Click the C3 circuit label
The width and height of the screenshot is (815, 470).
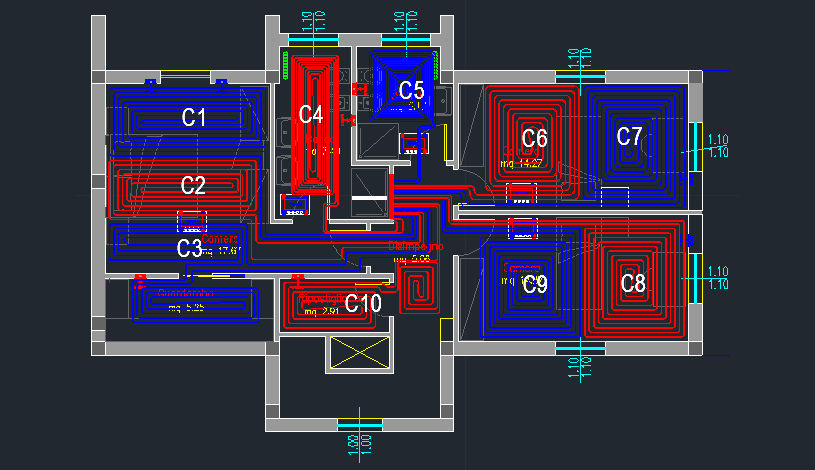pos(190,247)
